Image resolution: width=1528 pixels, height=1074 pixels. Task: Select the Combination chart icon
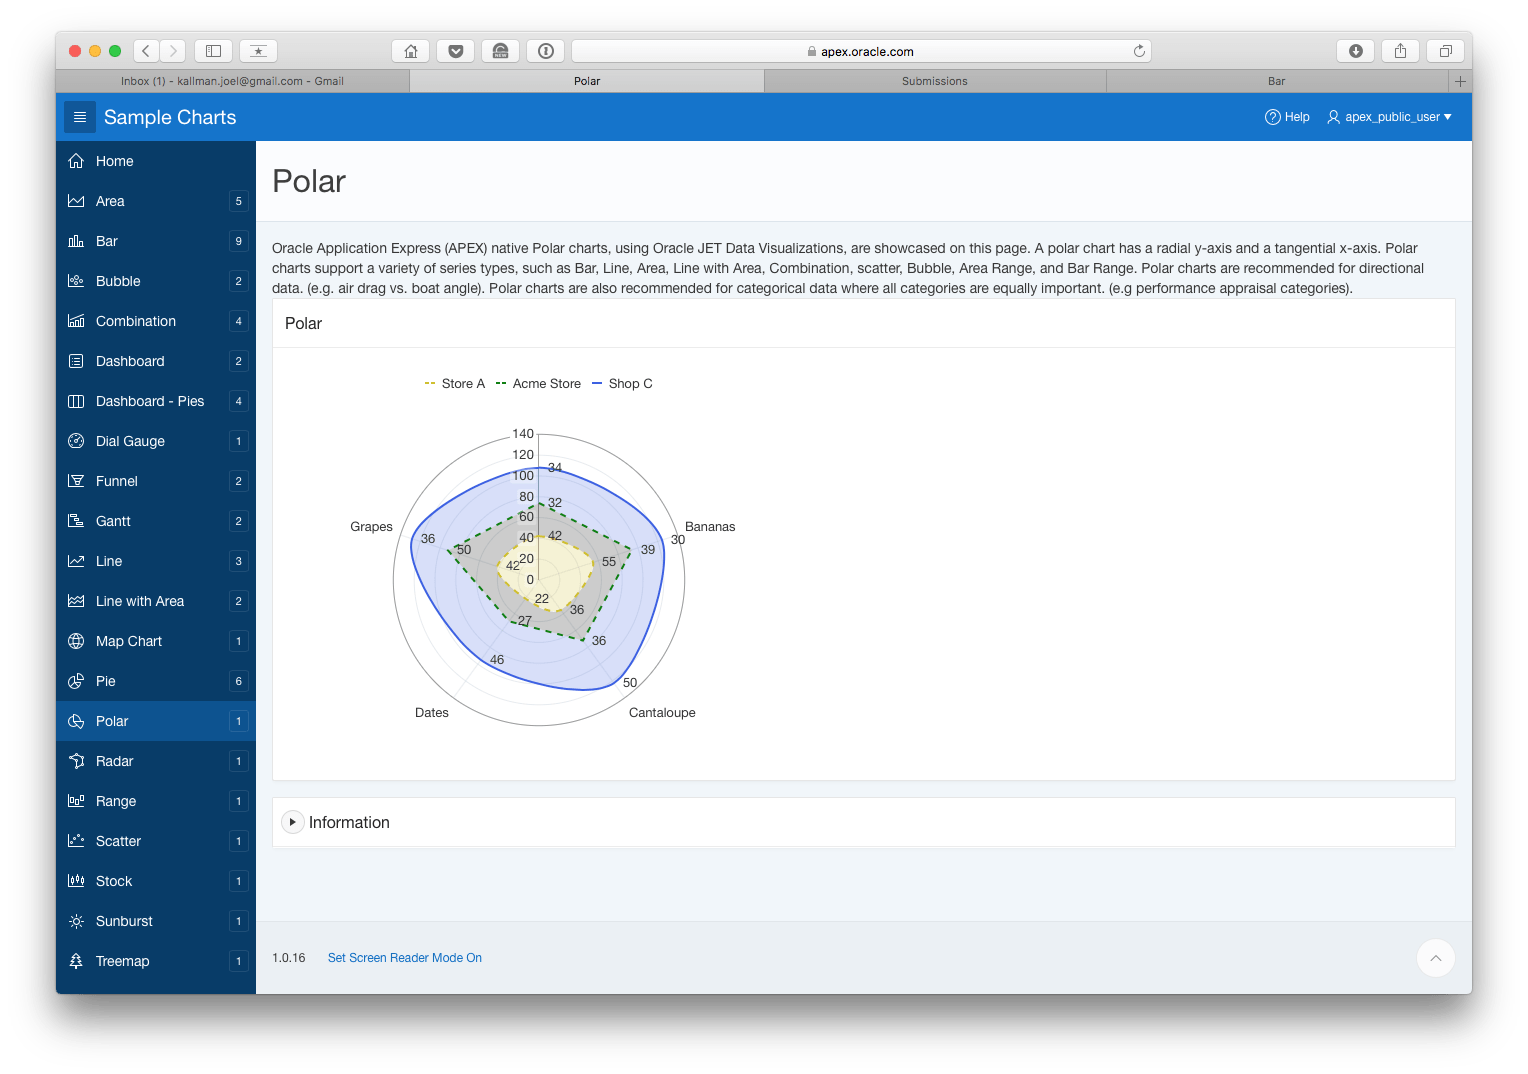pos(76,321)
